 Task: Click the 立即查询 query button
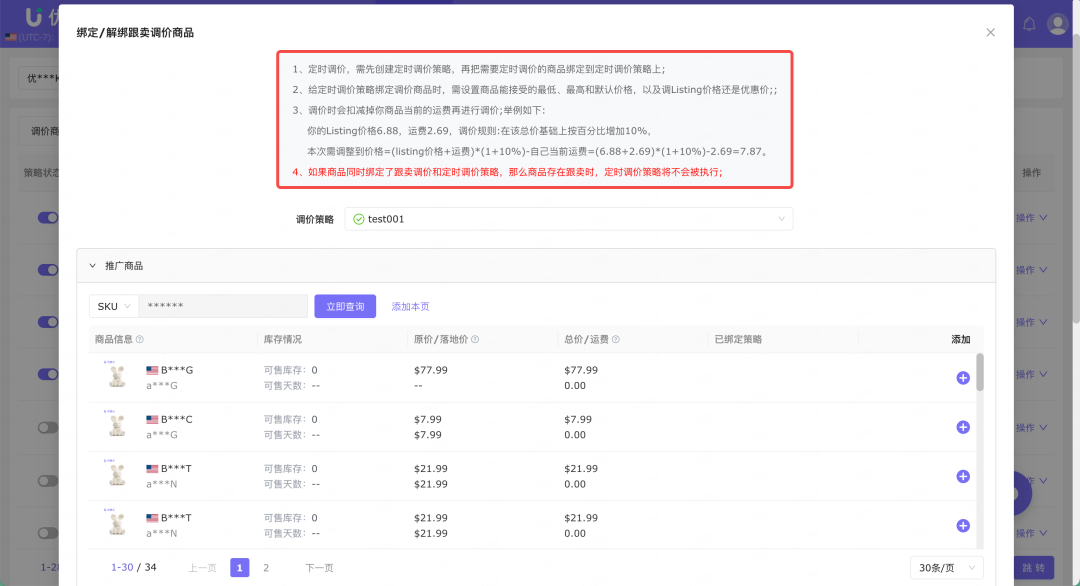click(344, 305)
